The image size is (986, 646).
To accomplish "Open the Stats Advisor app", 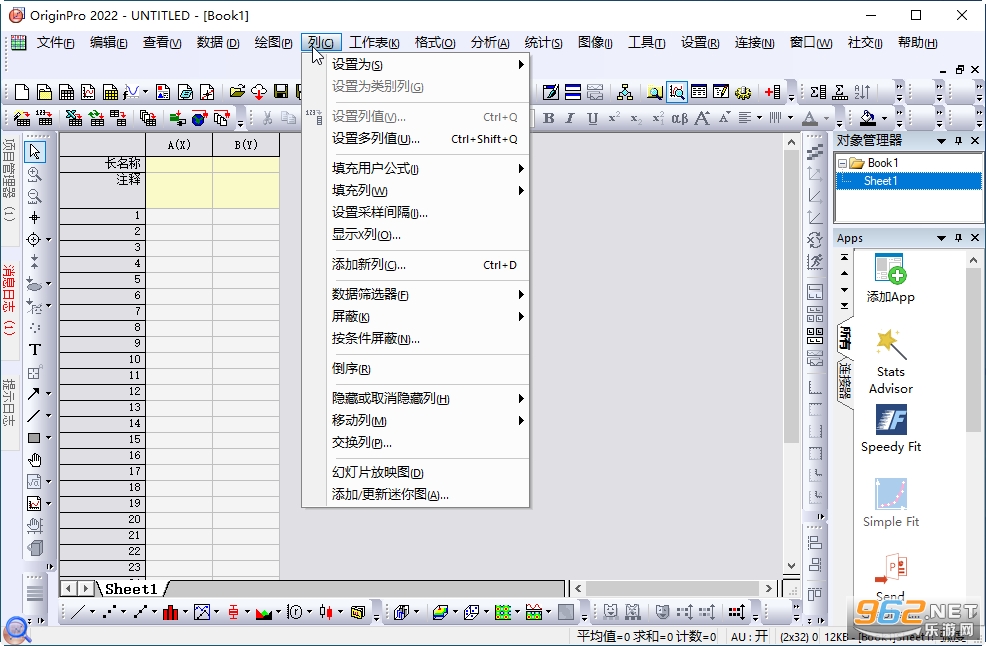I will click(x=890, y=362).
